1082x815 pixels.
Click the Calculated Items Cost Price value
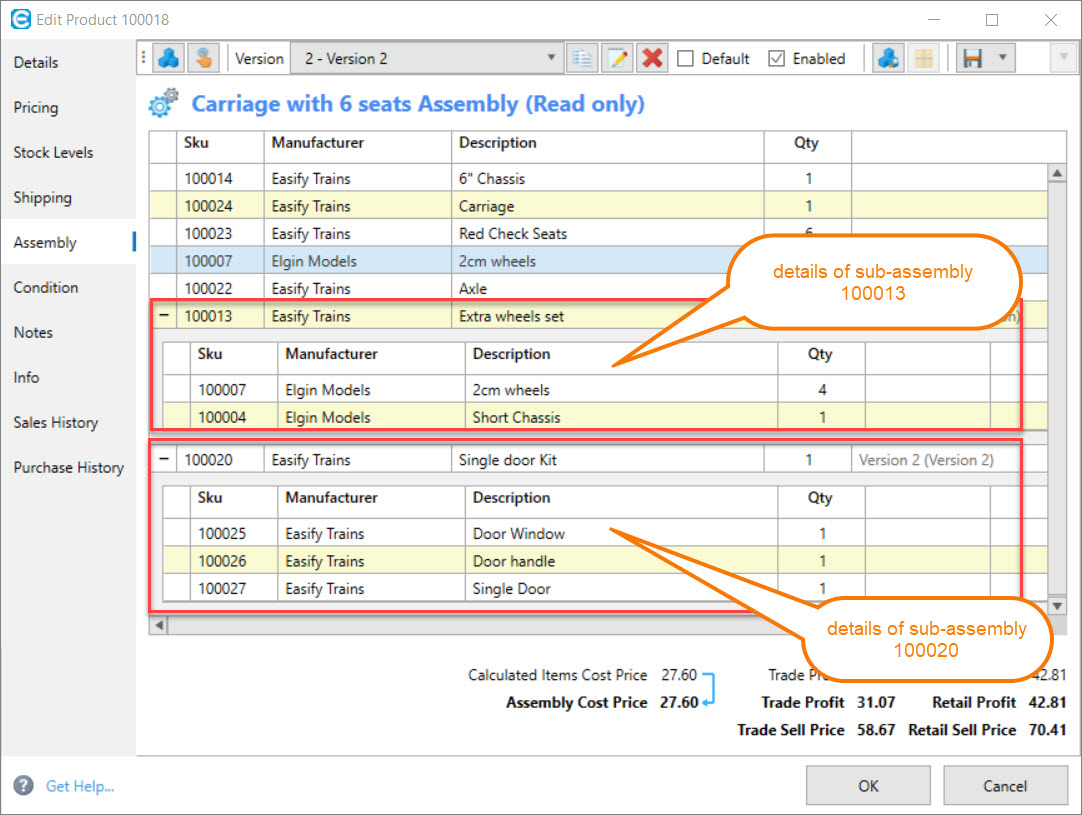(x=679, y=674)
